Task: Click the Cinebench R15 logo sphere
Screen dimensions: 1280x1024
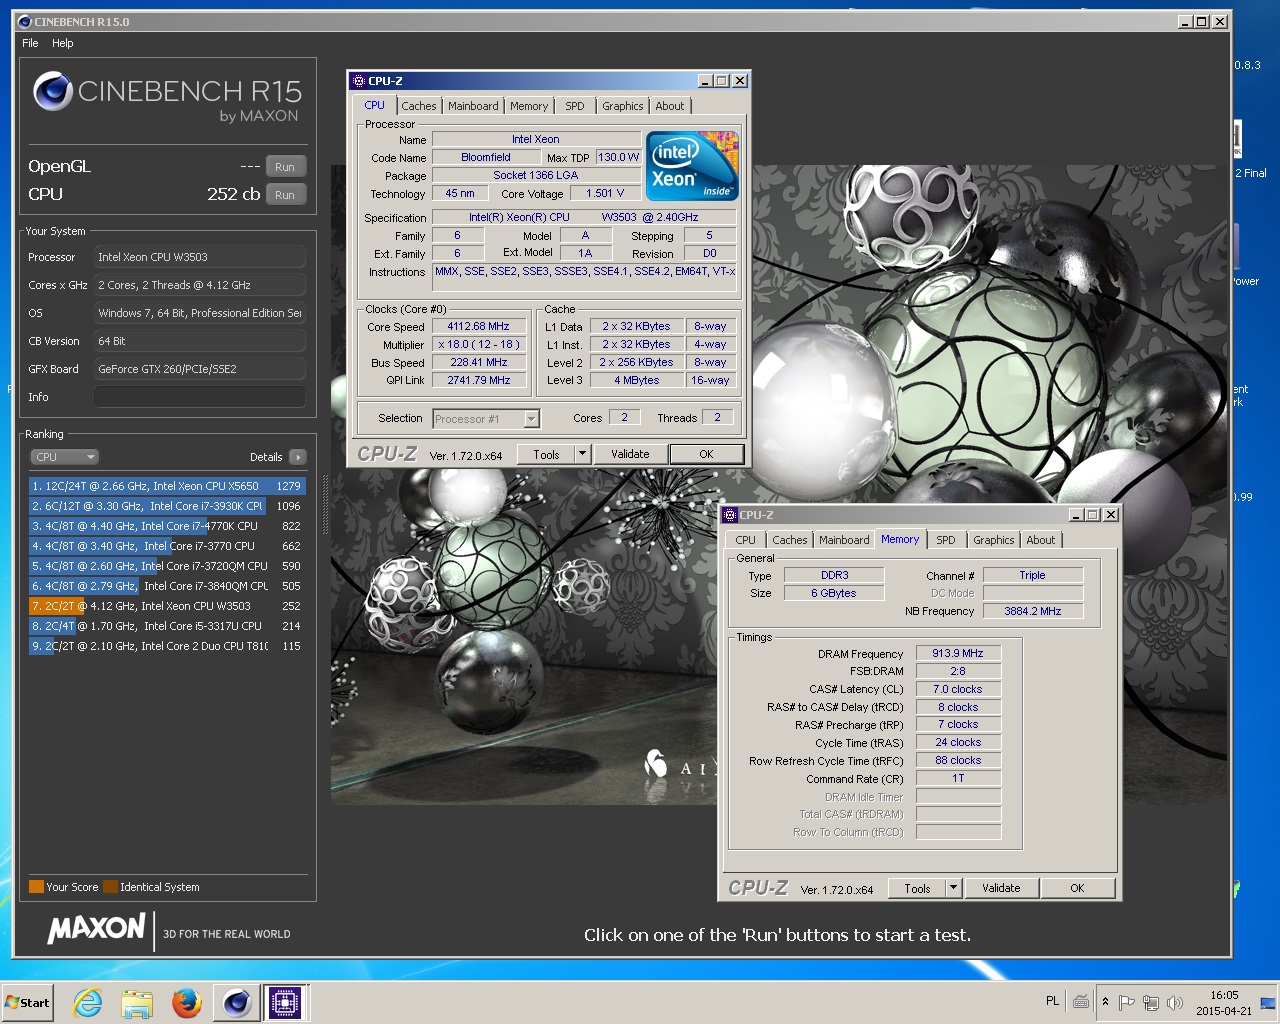Action: (x=52, y=92)
